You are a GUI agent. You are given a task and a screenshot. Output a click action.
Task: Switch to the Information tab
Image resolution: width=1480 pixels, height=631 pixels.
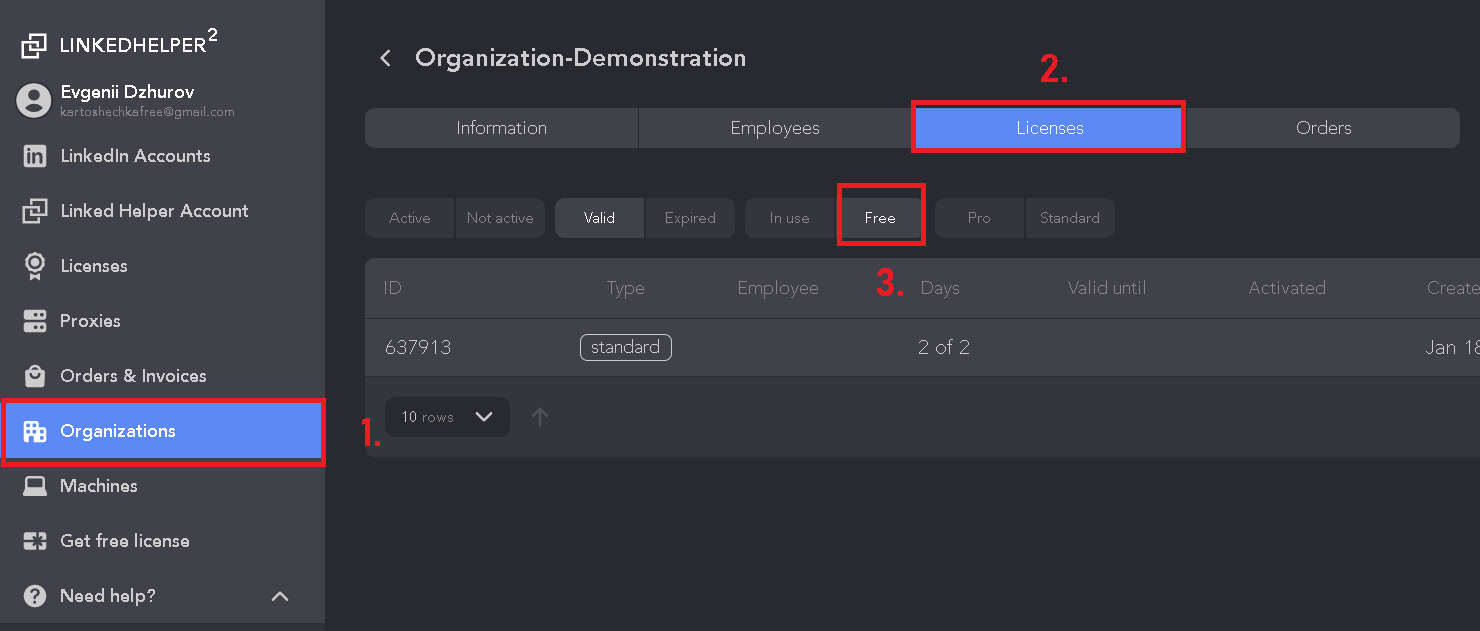[x=502, y=128]
